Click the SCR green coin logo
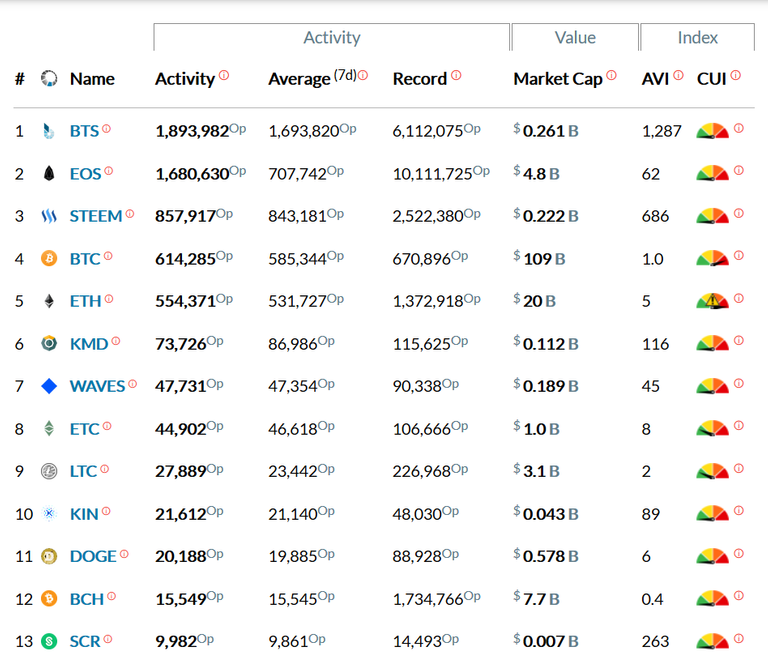This screenshot has height=668, width=768. pyautogui.click(x=48, y=641)
